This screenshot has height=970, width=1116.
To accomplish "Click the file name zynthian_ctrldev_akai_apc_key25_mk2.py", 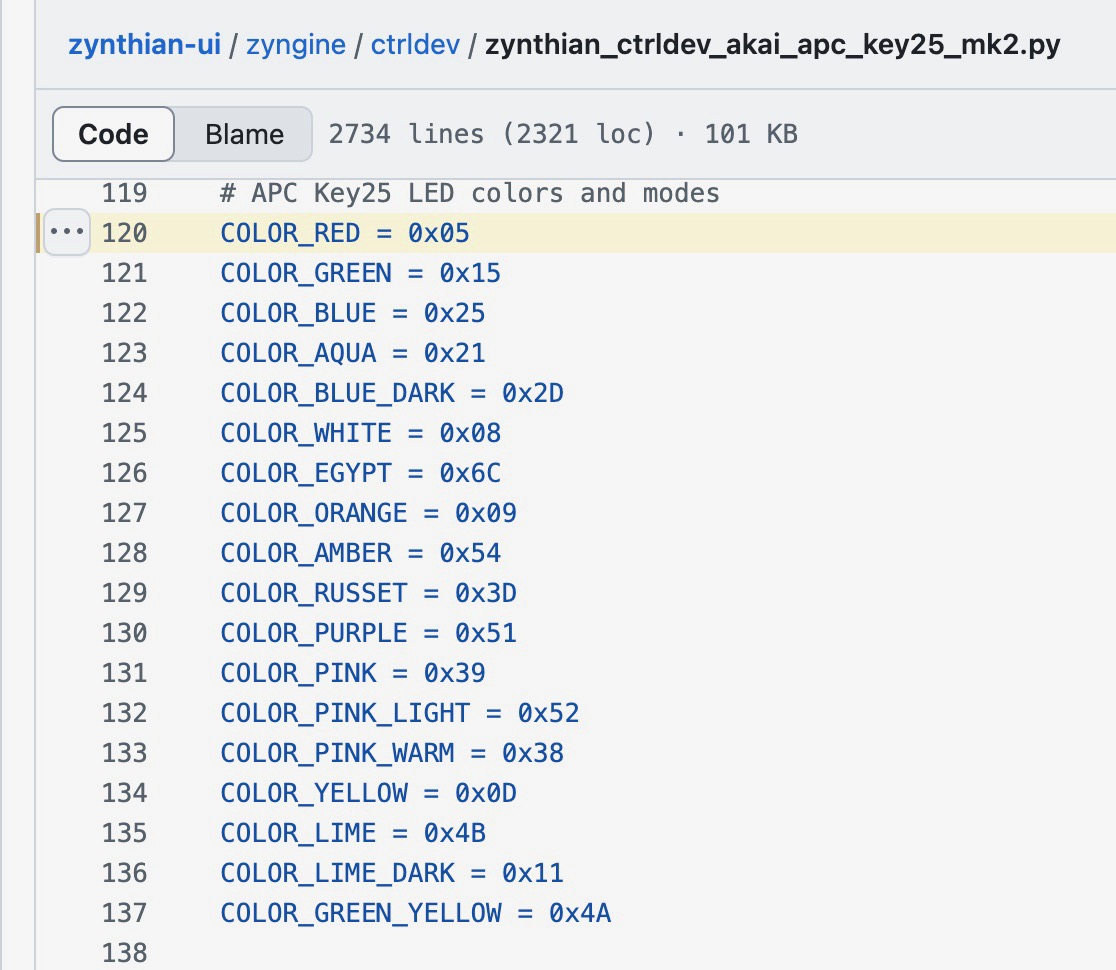I will tap(773, 44).
